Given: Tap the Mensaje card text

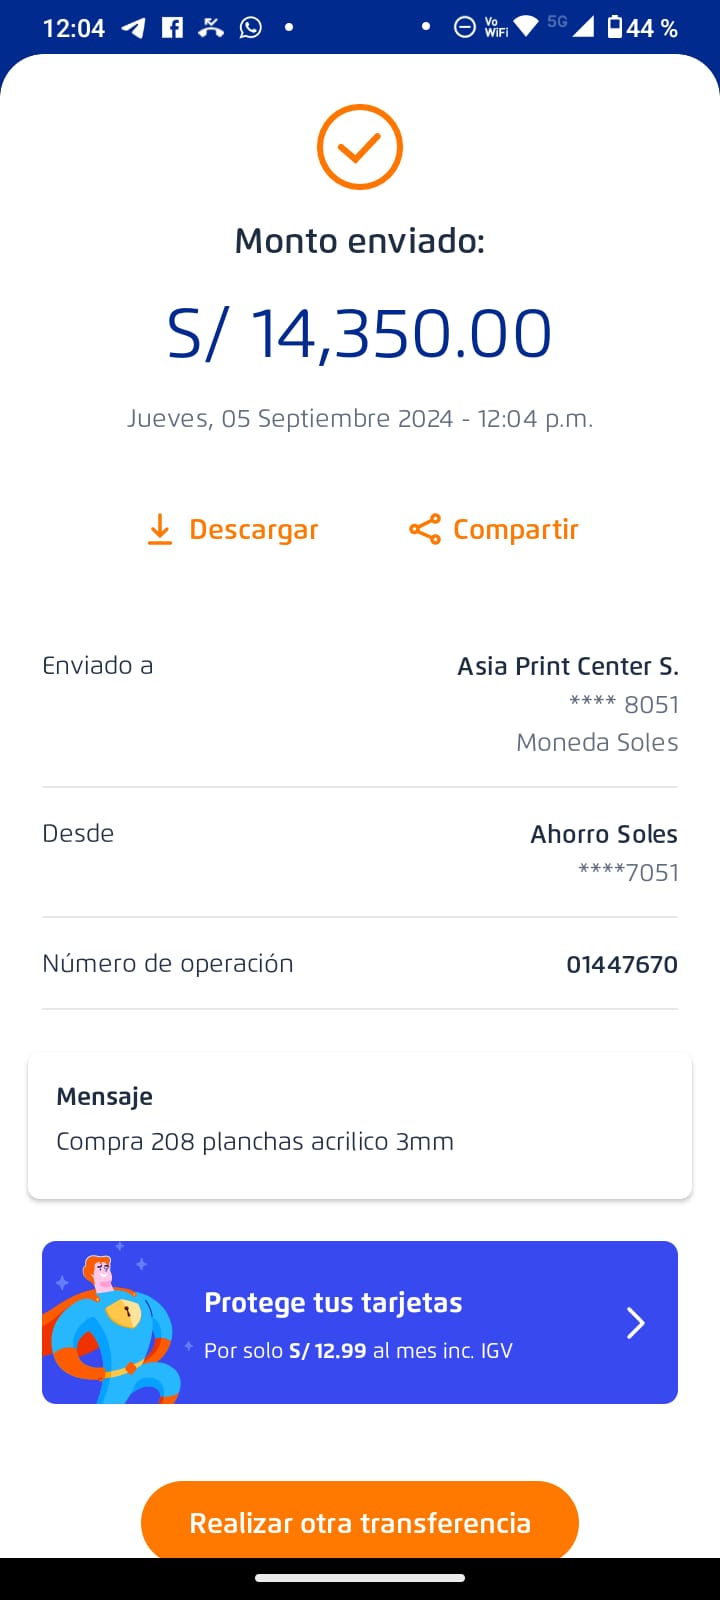Looking at the screenshot, I should point(255,1141).
